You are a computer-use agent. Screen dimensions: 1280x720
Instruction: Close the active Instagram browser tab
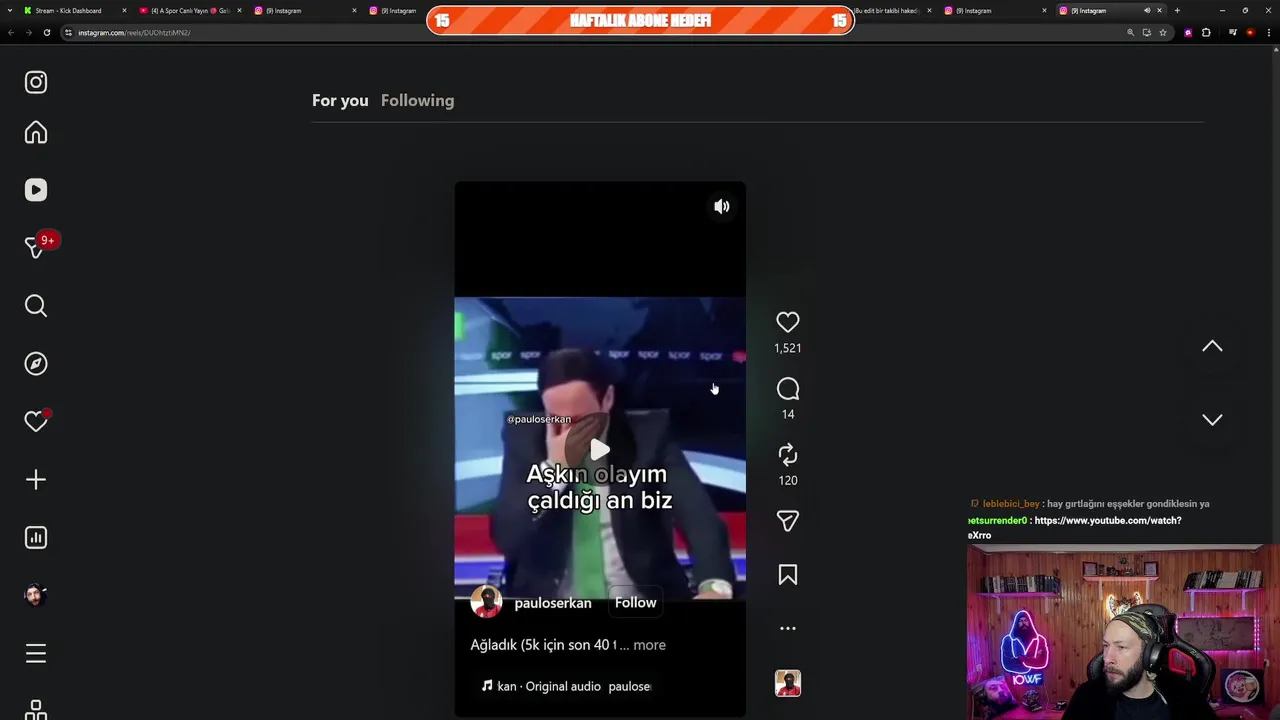pos(1159,10)
